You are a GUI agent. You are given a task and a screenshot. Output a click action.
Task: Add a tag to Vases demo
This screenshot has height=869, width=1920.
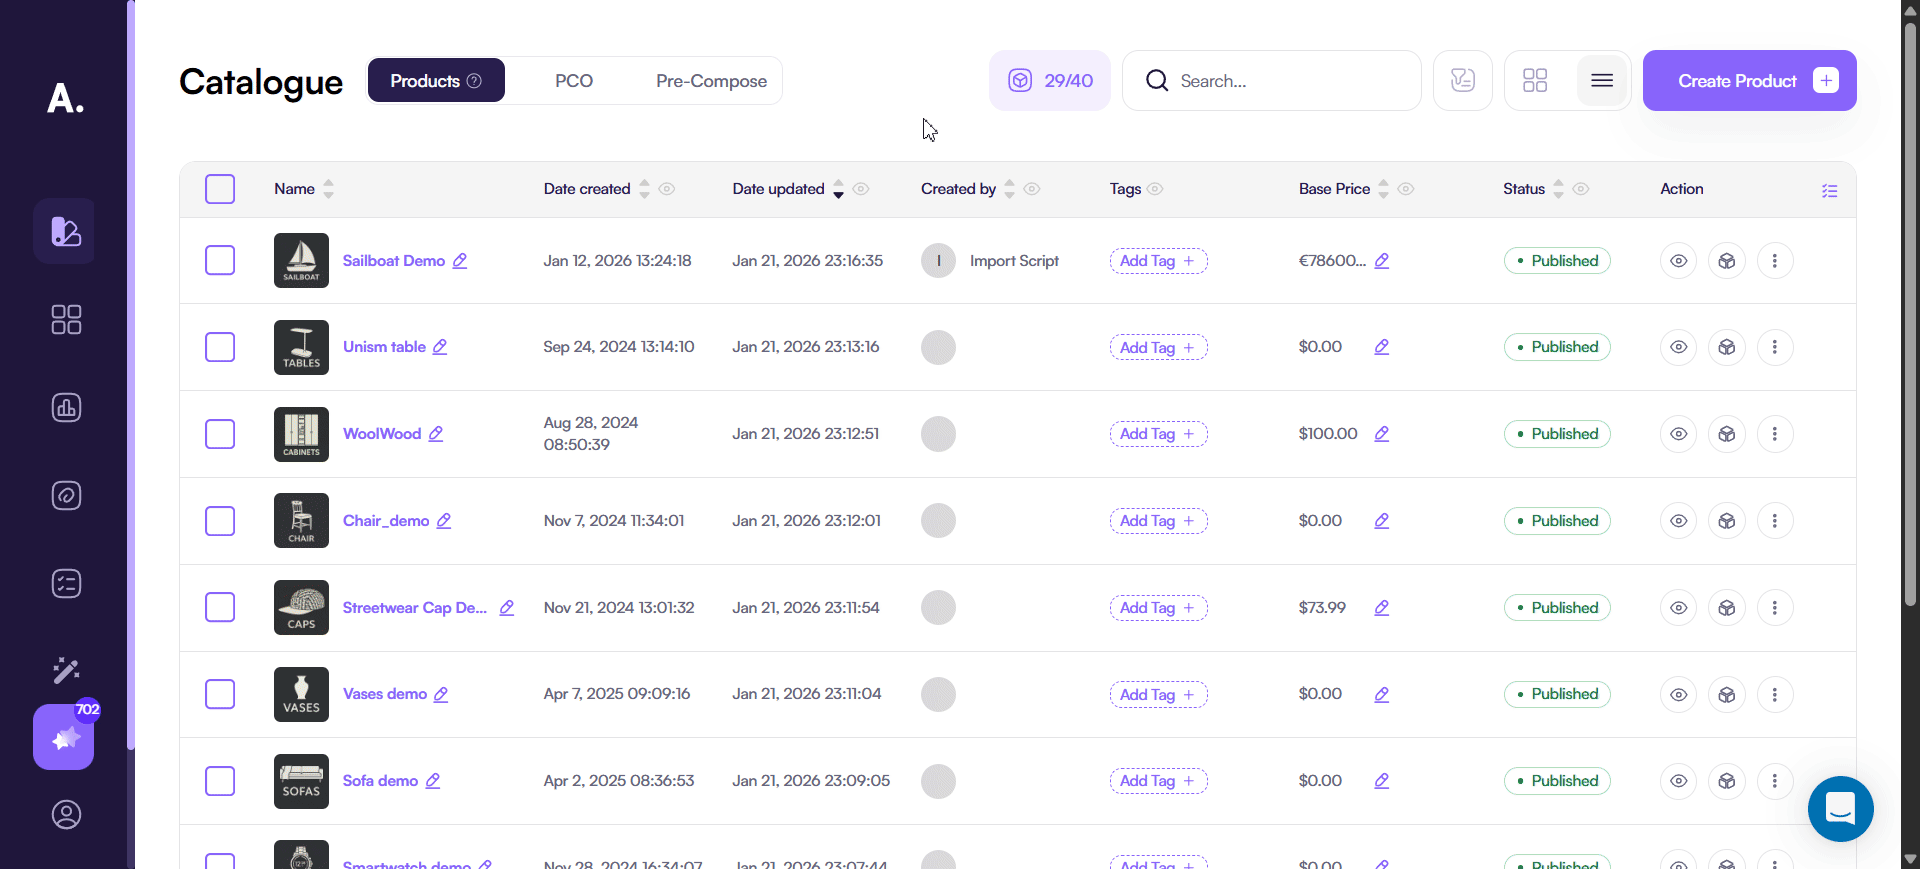(x=1158, y=695)
